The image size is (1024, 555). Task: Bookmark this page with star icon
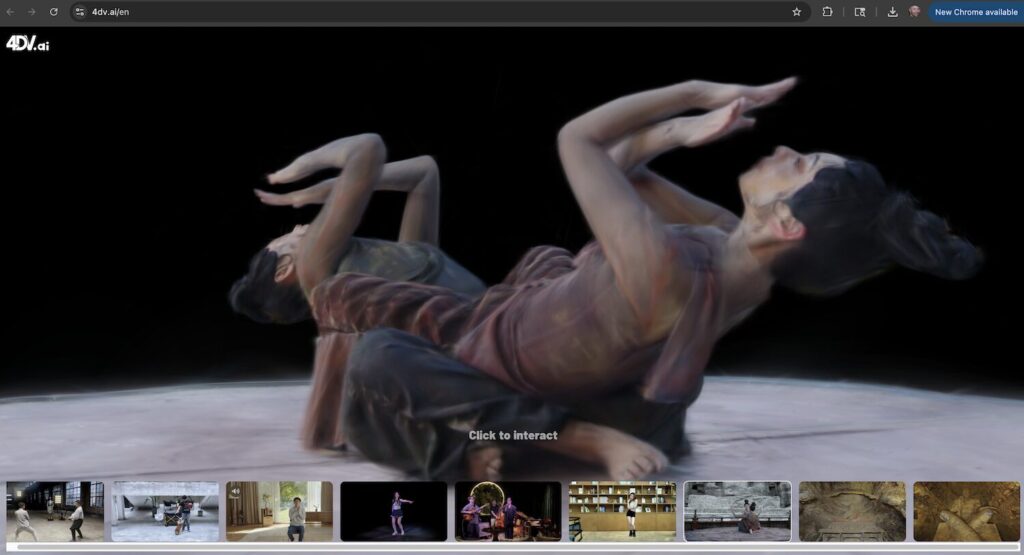click(797, 12)
